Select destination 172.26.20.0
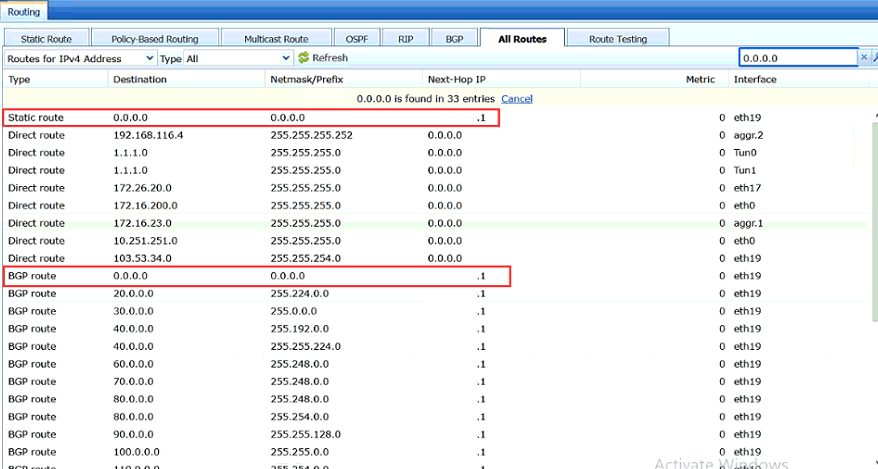The image size is (878, 469). click(x=142, y=188)
